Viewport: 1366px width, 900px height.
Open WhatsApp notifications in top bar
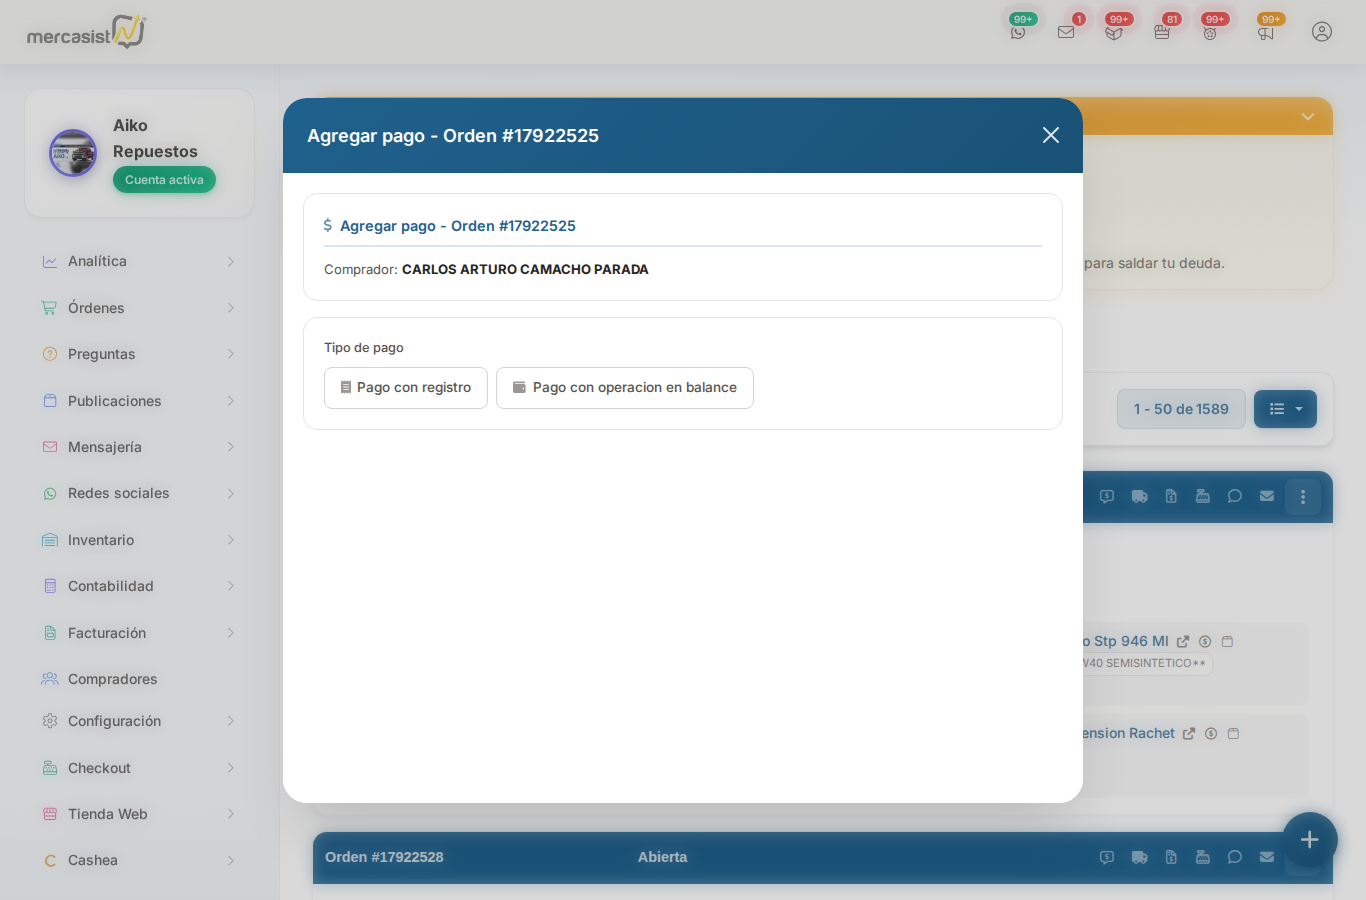(x=1018, y=32)
